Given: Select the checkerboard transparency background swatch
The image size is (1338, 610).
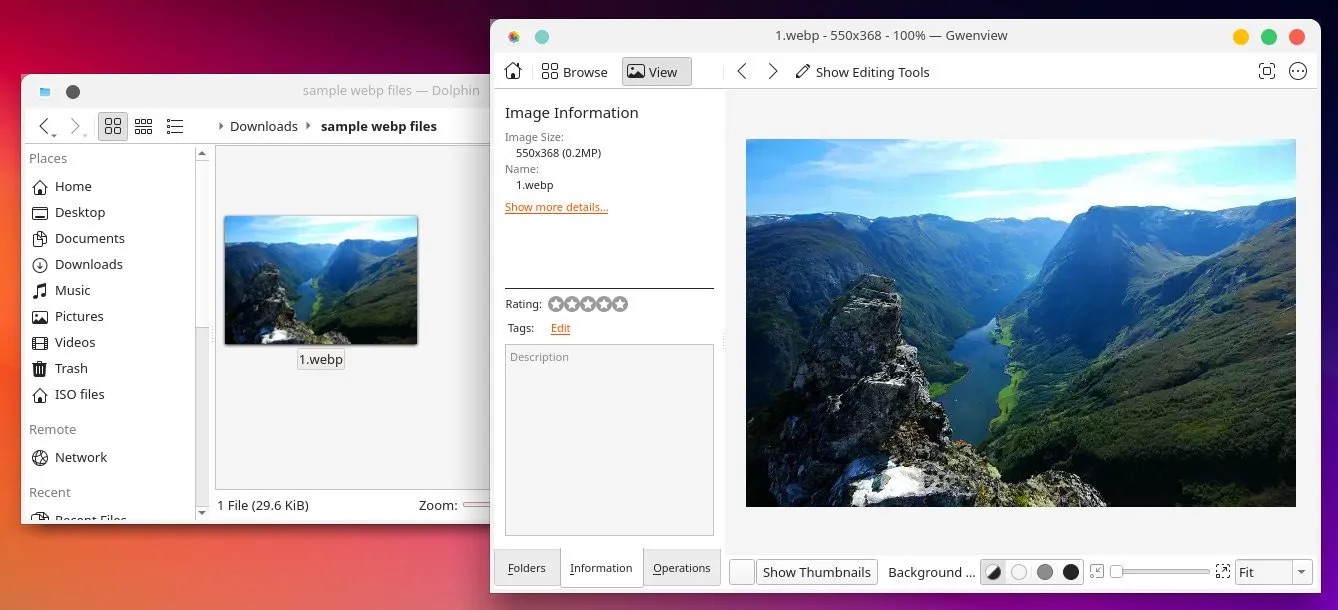Looking at the screenshot, I should 993,571.
